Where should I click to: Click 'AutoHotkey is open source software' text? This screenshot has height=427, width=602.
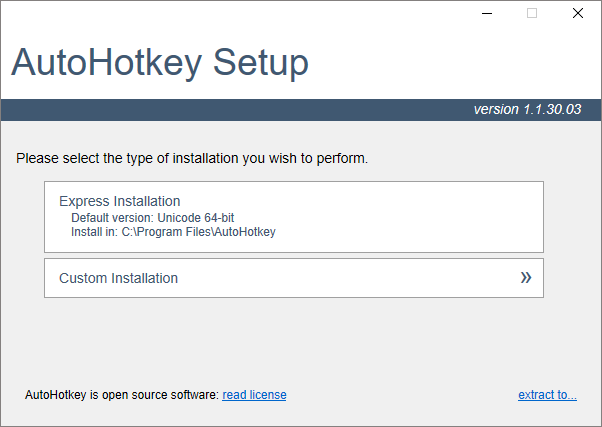click(122, 395)
